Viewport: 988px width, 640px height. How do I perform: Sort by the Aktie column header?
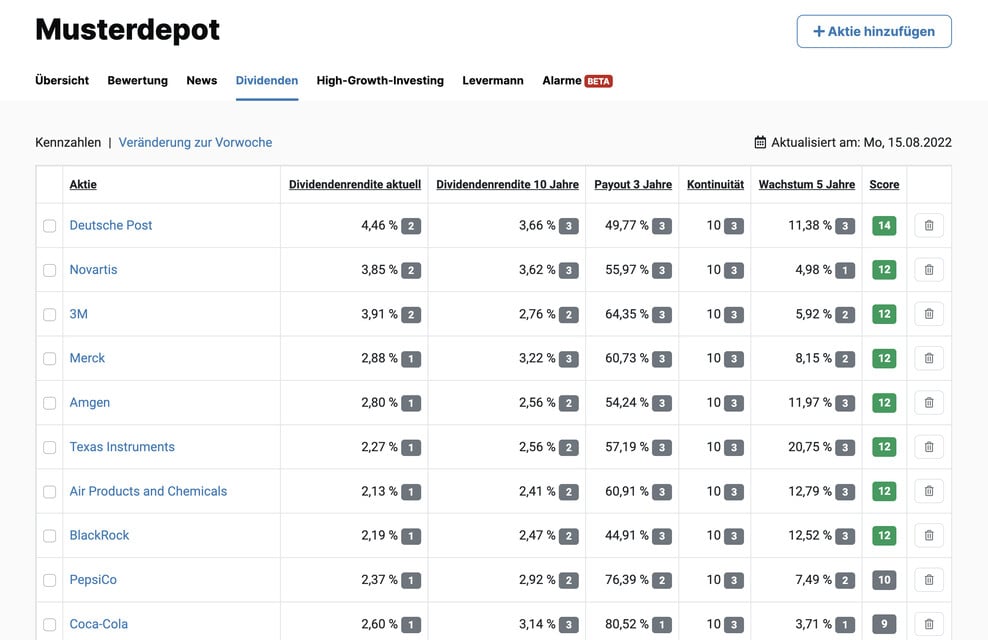83,185
